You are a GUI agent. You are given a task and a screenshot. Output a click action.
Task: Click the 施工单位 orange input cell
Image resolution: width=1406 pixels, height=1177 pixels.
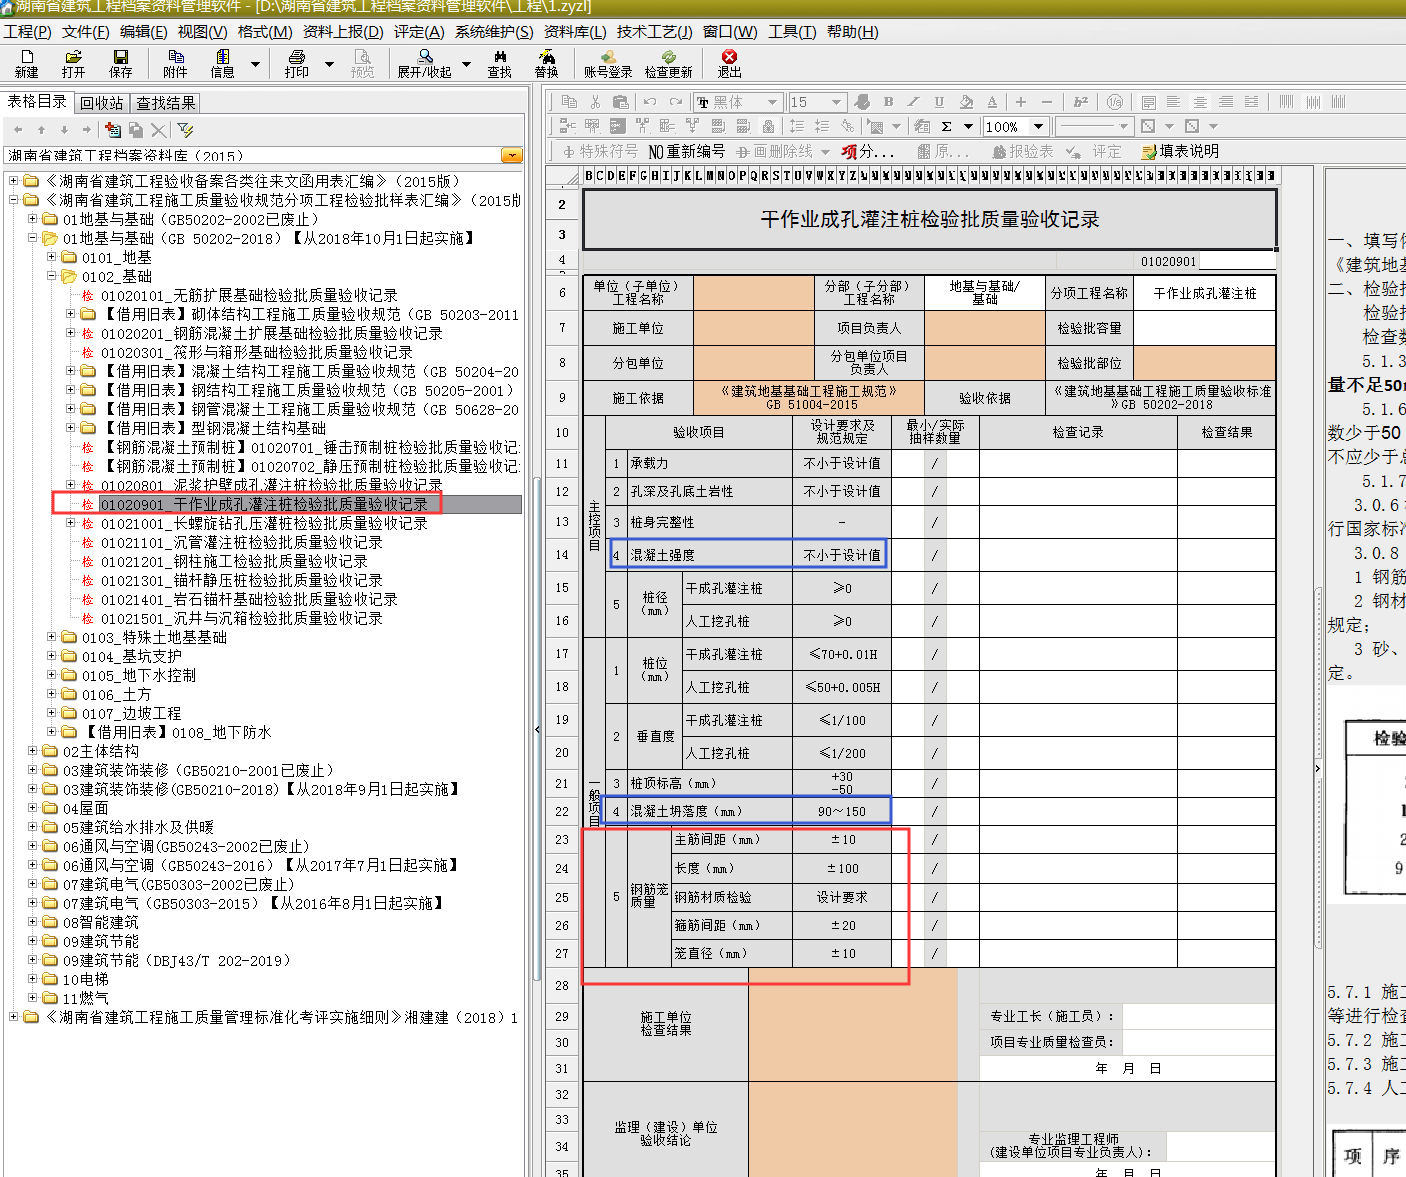[754, 328]
